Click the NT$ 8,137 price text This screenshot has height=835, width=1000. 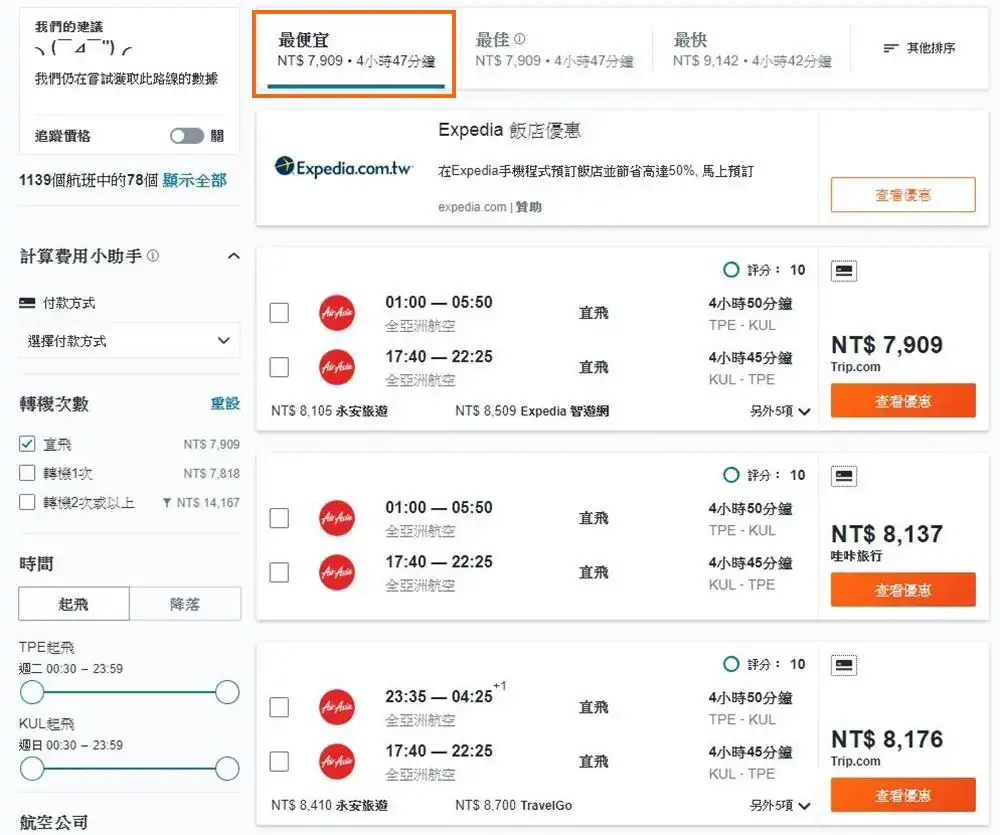coord(886,534)
